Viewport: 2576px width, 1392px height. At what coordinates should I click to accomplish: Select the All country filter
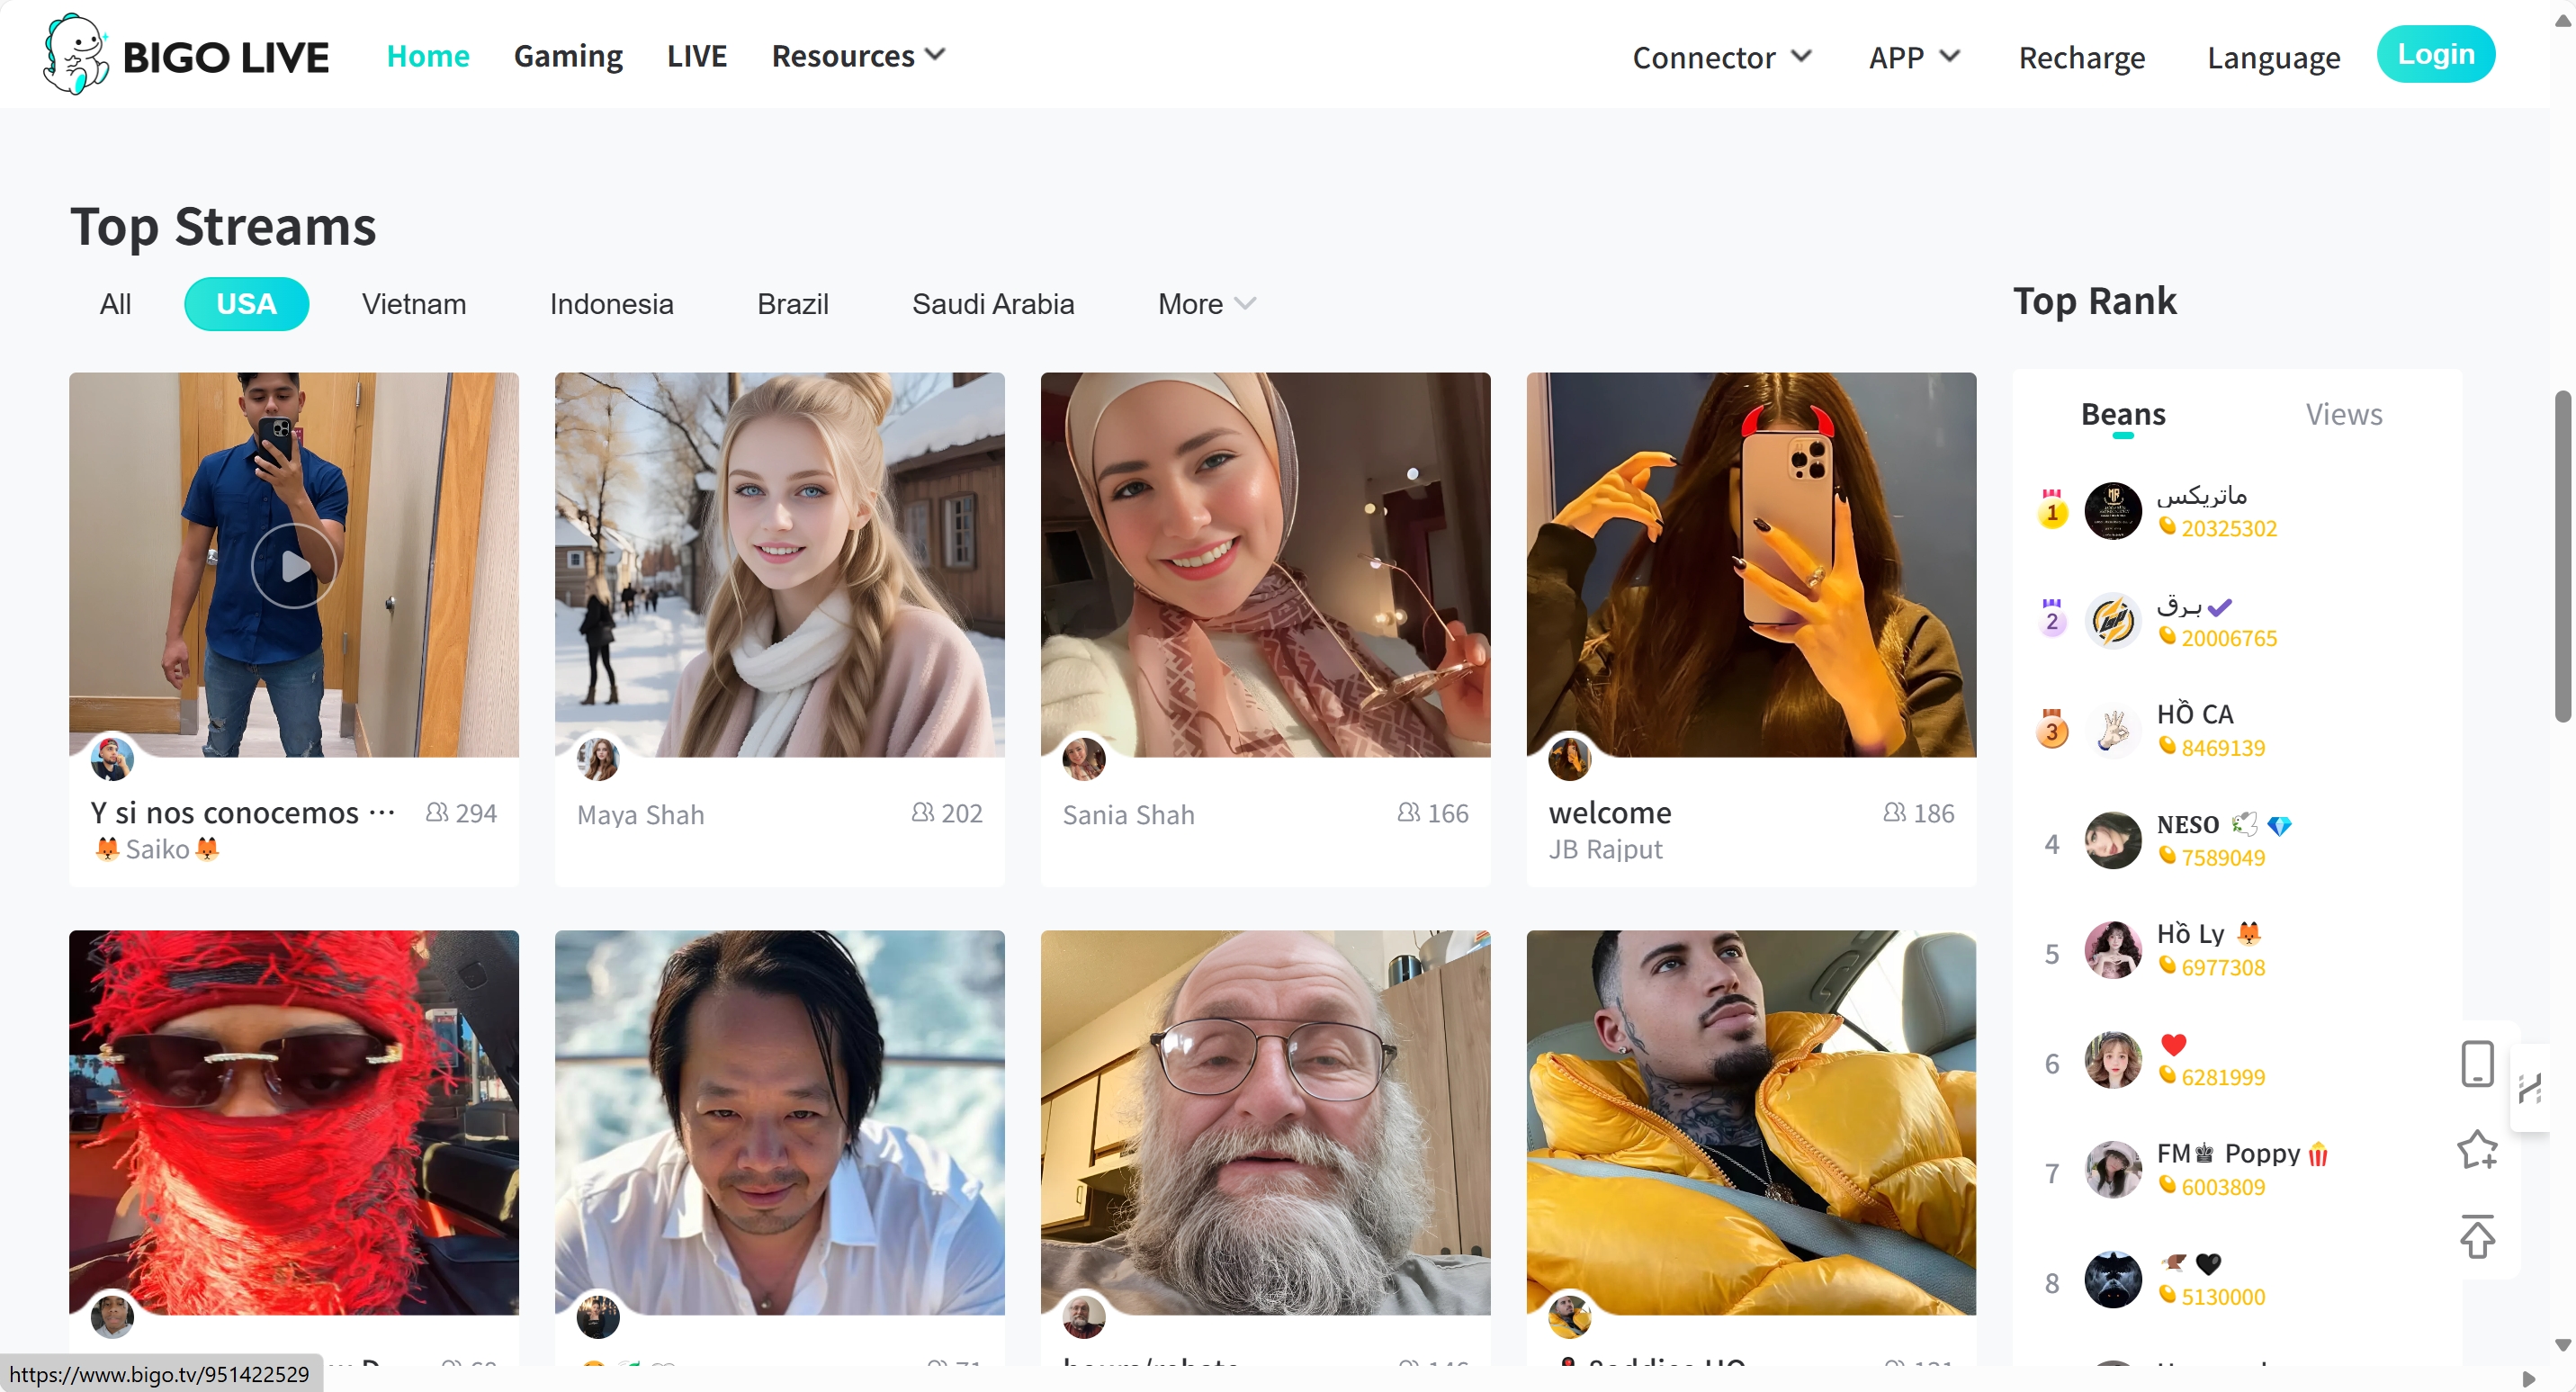click(x=115, y=304)
